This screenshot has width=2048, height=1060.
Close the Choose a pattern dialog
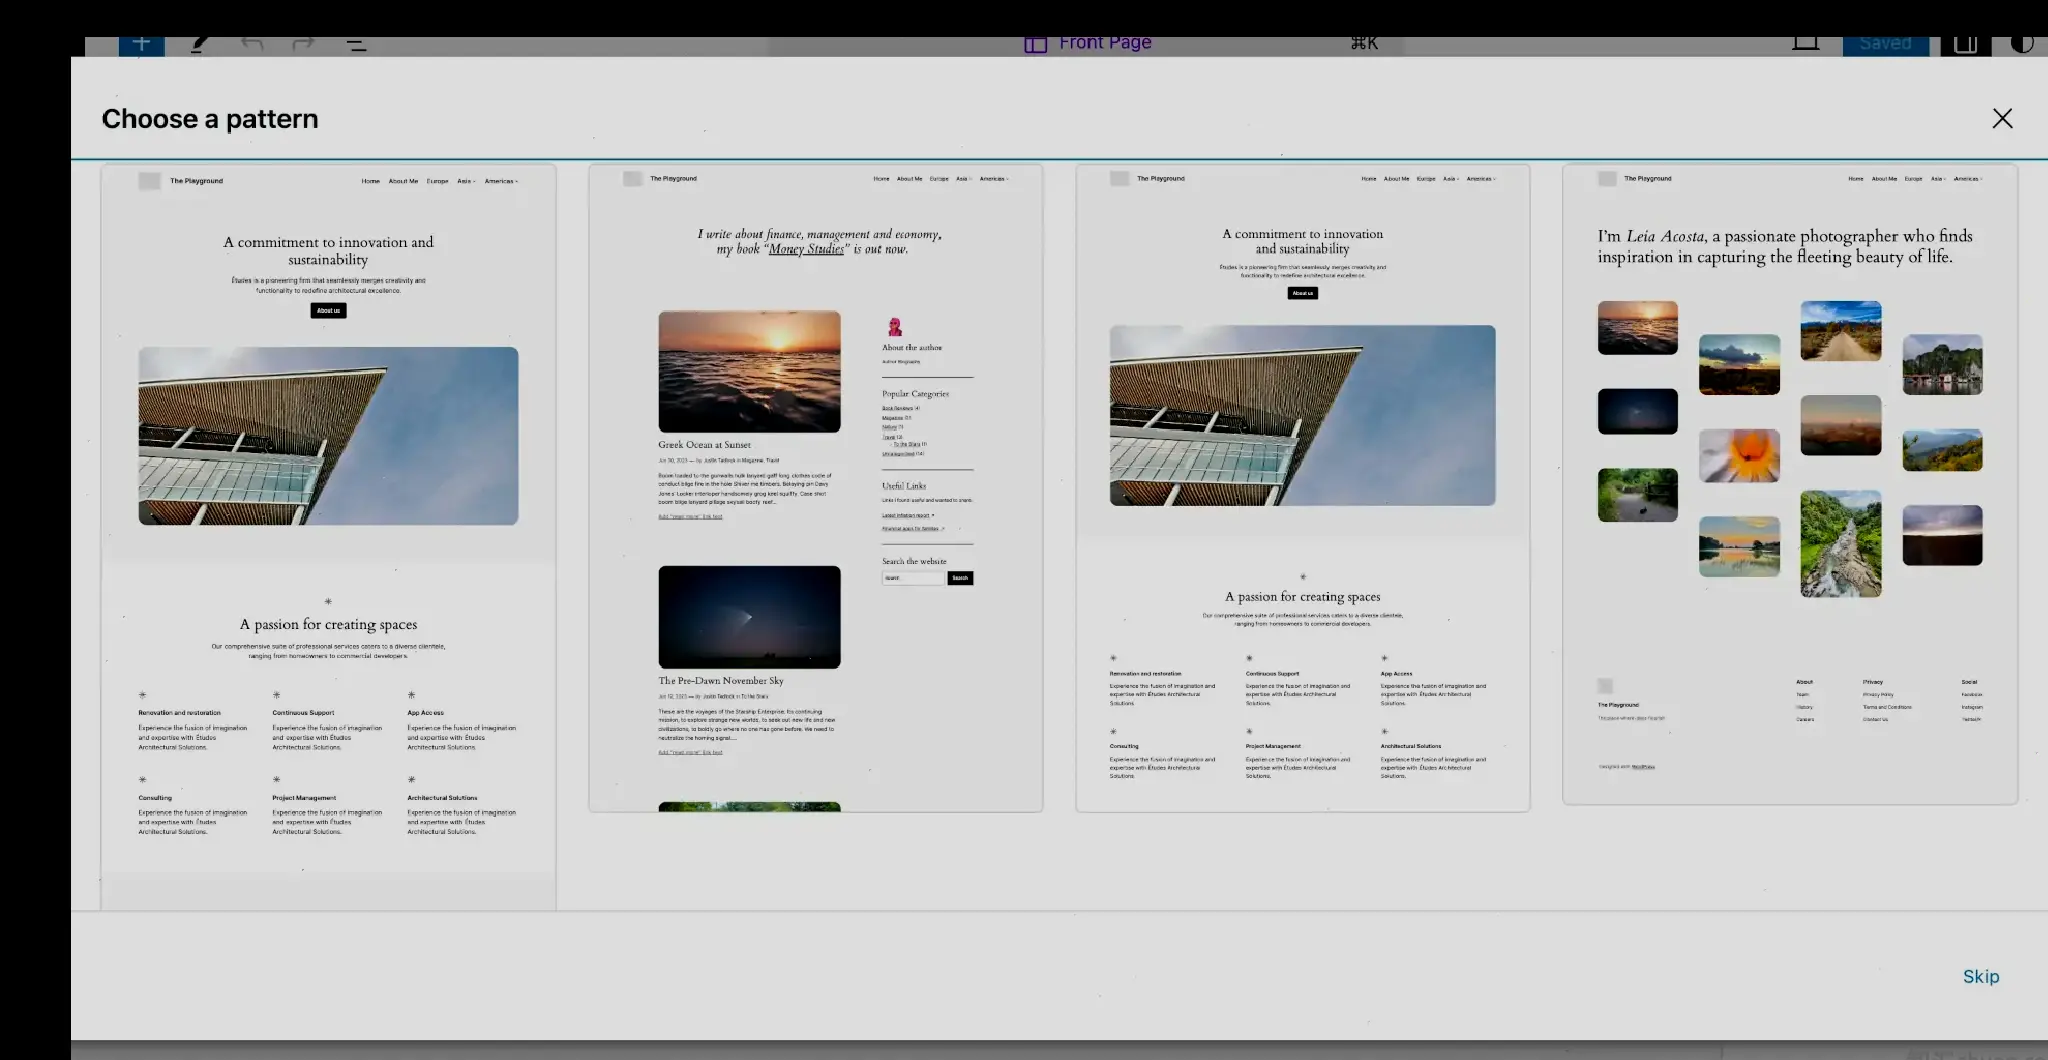coord(2002,119)
